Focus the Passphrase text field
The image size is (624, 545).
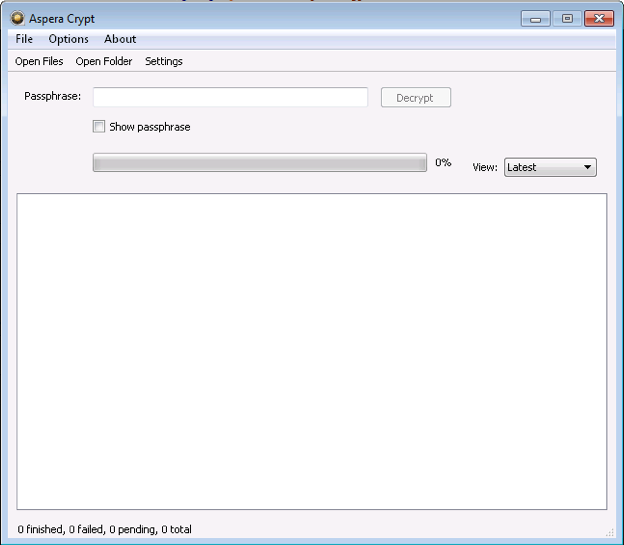click(x=230, y=97)
